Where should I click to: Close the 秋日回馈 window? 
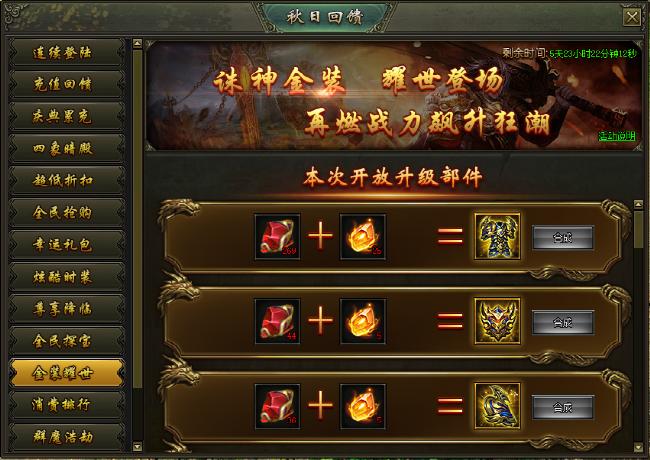pyautogui.click(x=632, y=17)
